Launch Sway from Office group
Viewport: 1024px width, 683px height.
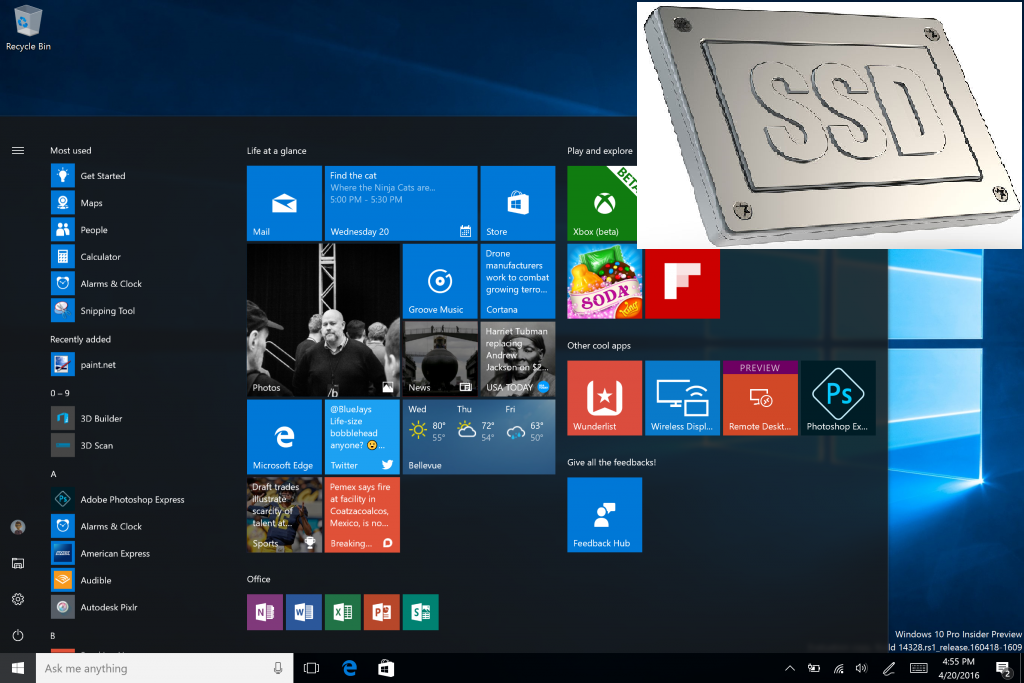421,612
